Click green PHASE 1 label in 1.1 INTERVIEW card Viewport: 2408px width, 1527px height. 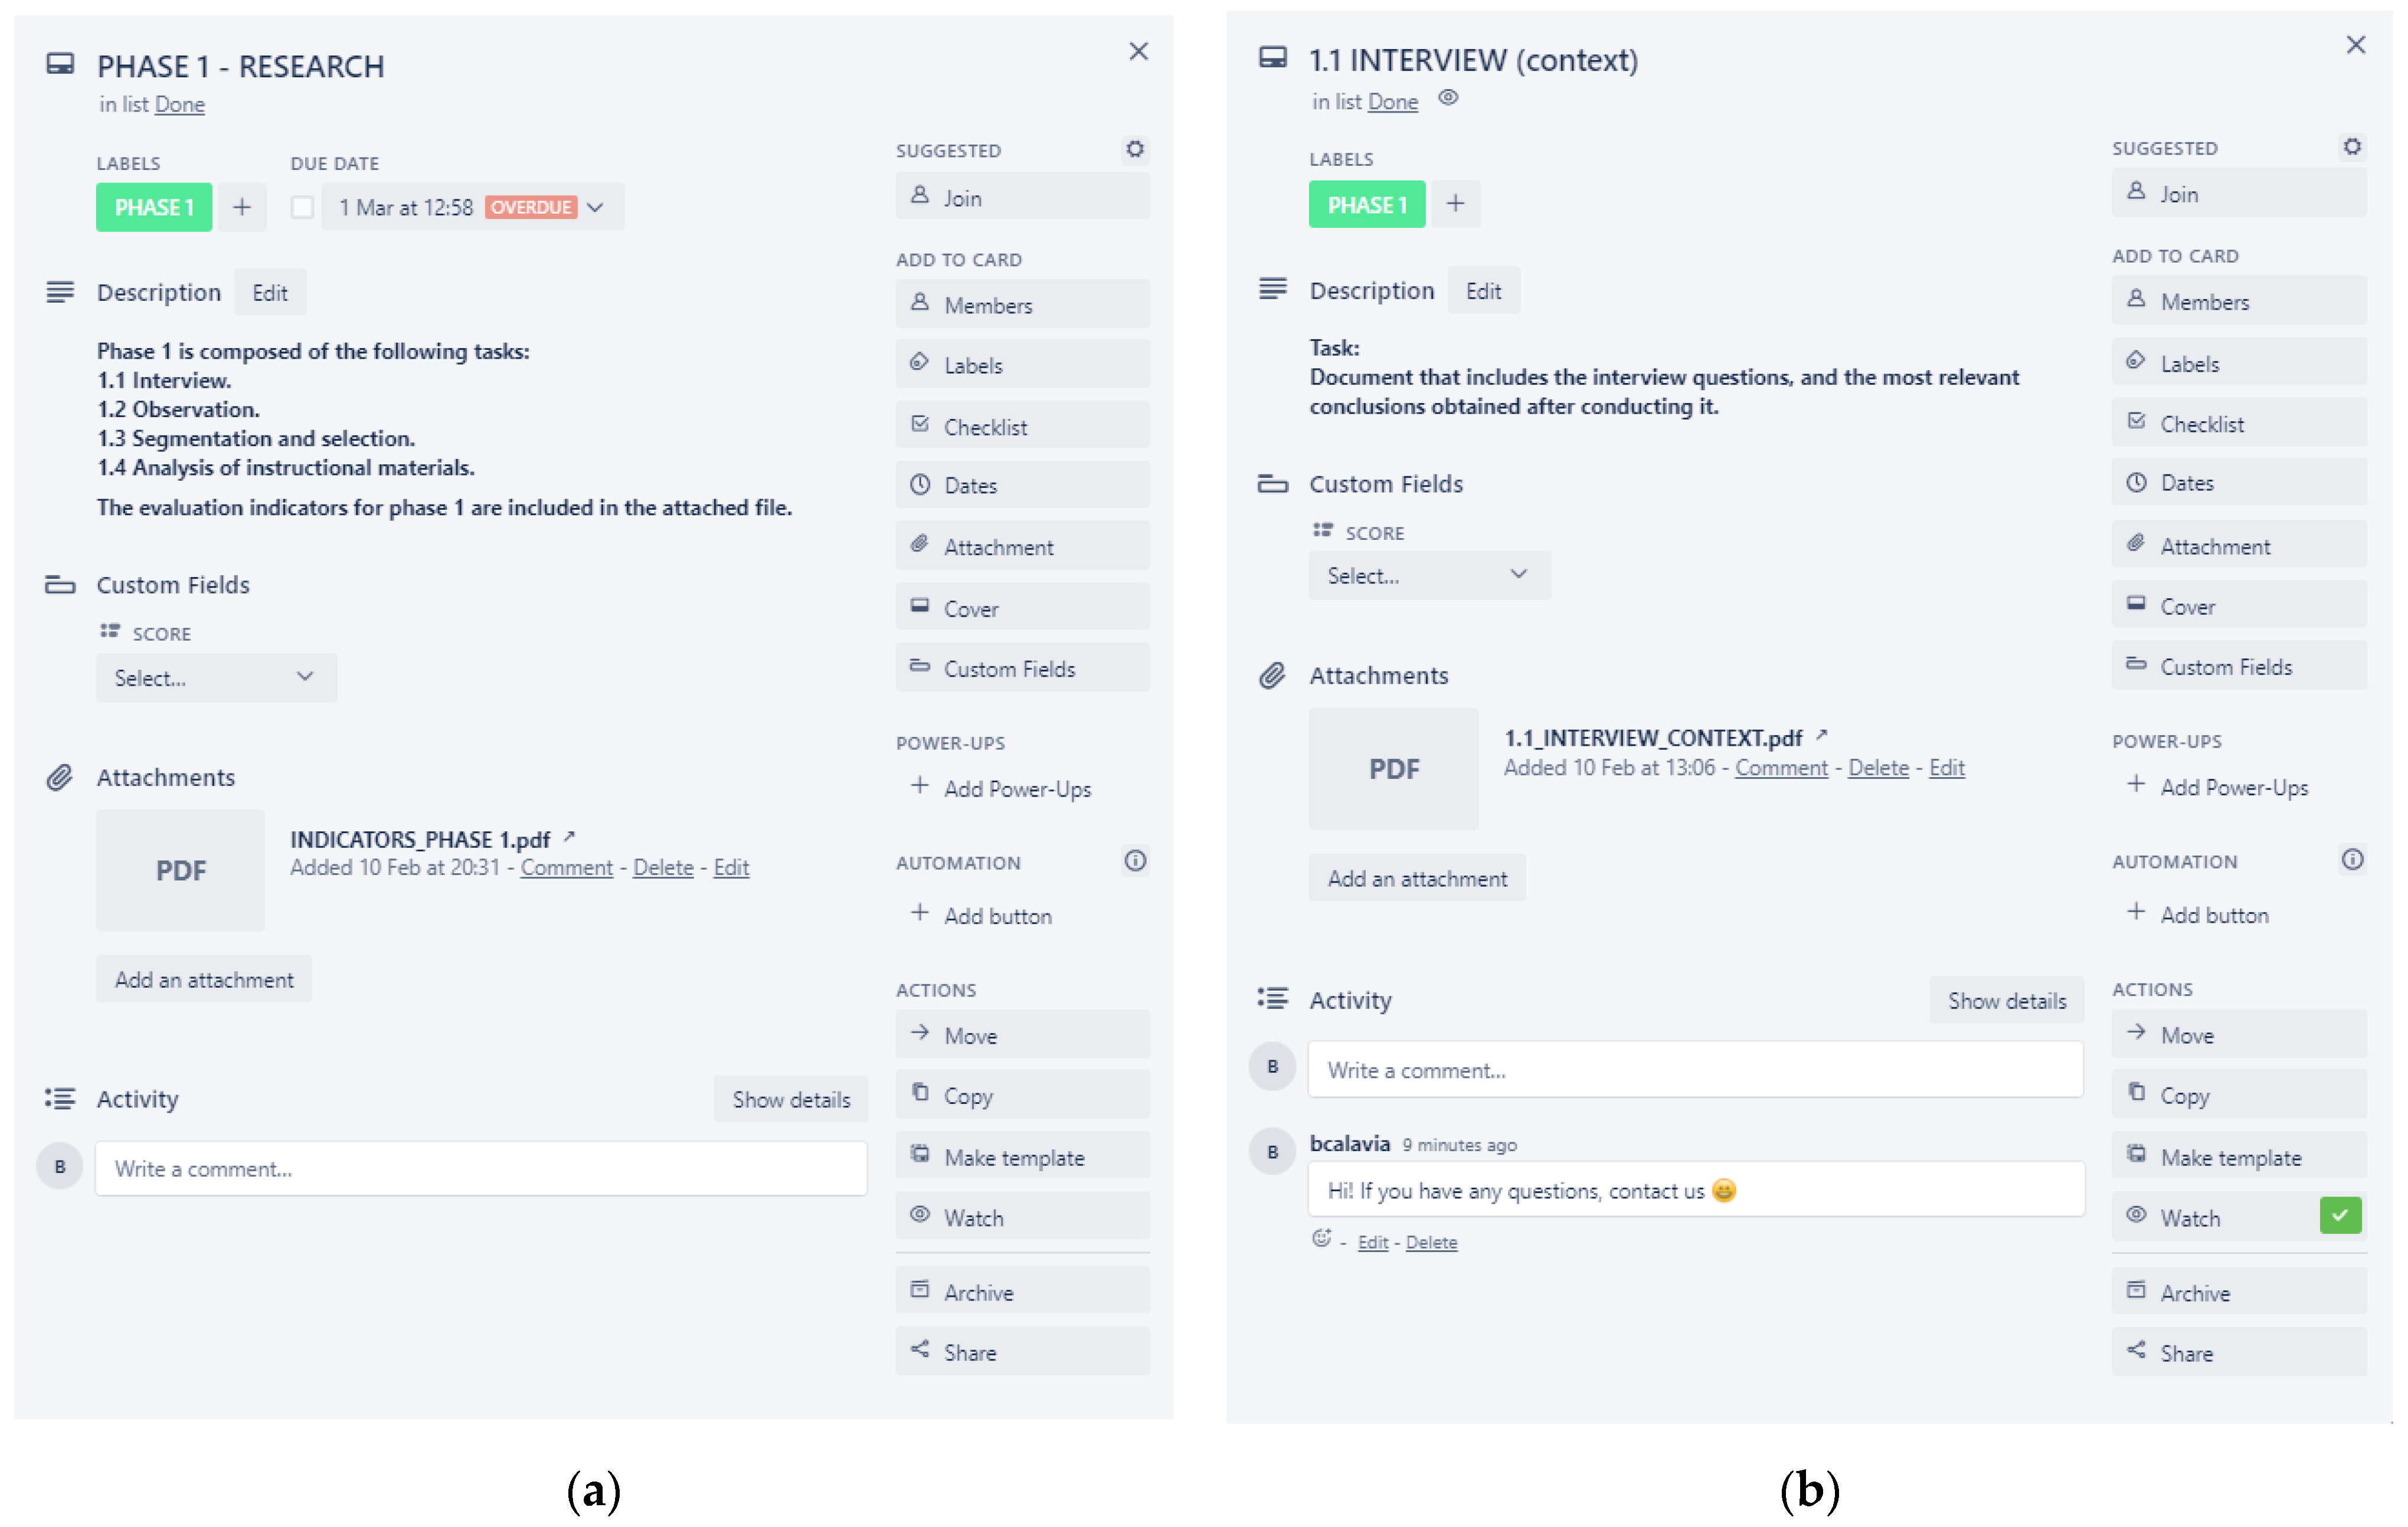(1366, 205)
